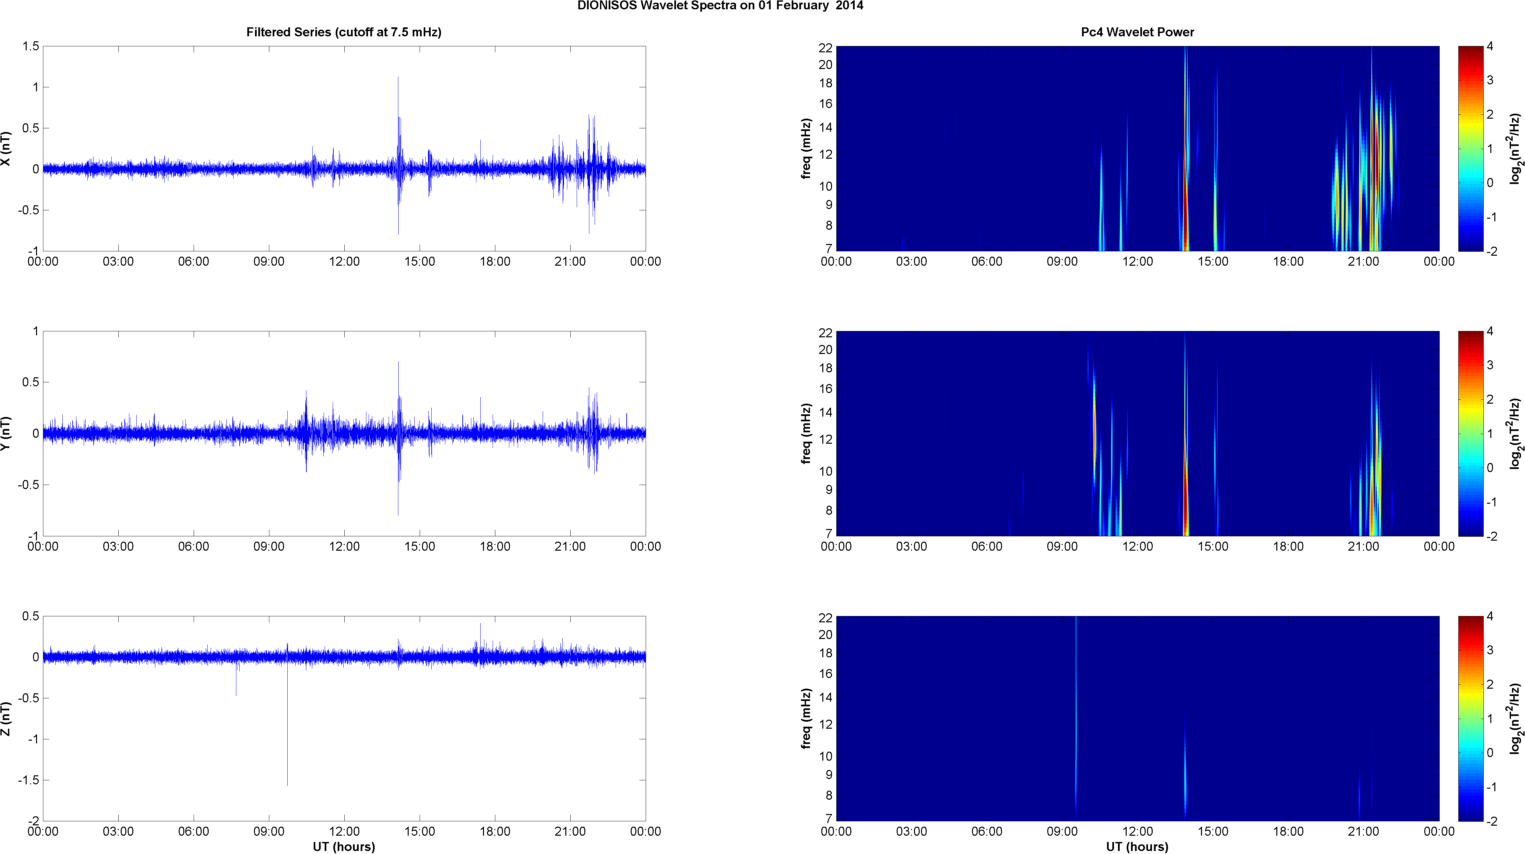Click the 18:00 tick under X spectrogram
This screenshot has width=1525, height=854.
pos(1288,262)
